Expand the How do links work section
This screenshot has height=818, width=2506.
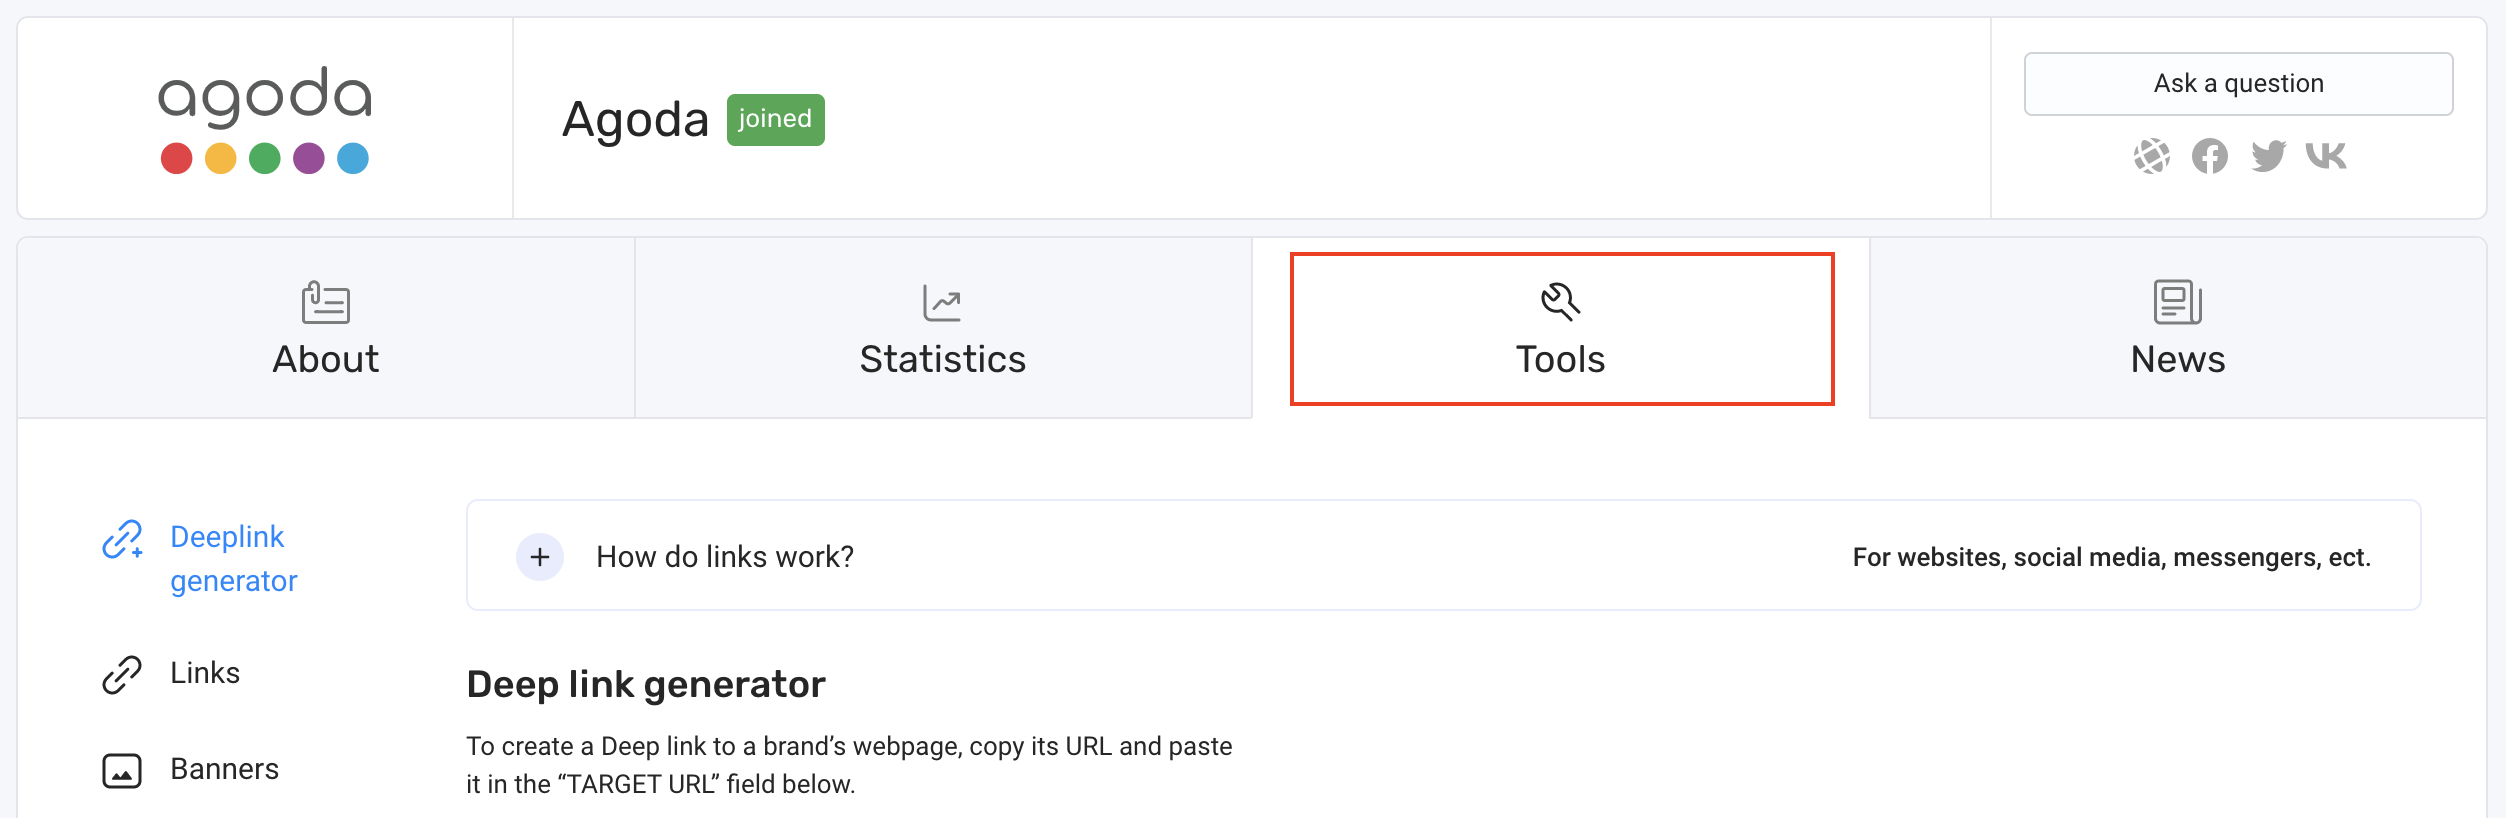tap(540, 557)
